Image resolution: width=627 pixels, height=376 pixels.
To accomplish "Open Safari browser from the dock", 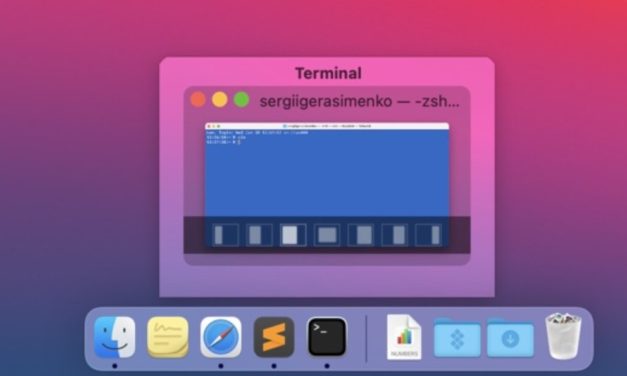I will point(221,337).
